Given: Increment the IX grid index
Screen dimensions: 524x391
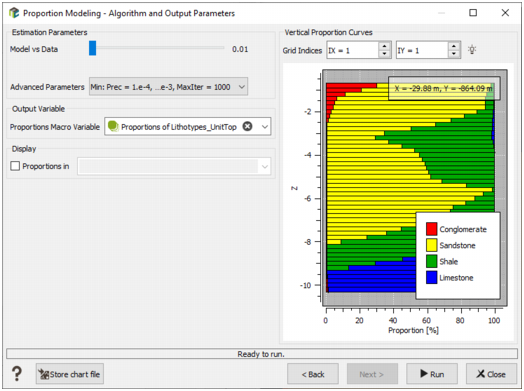Looking at the screenshot, I should (x=385, y=46).
